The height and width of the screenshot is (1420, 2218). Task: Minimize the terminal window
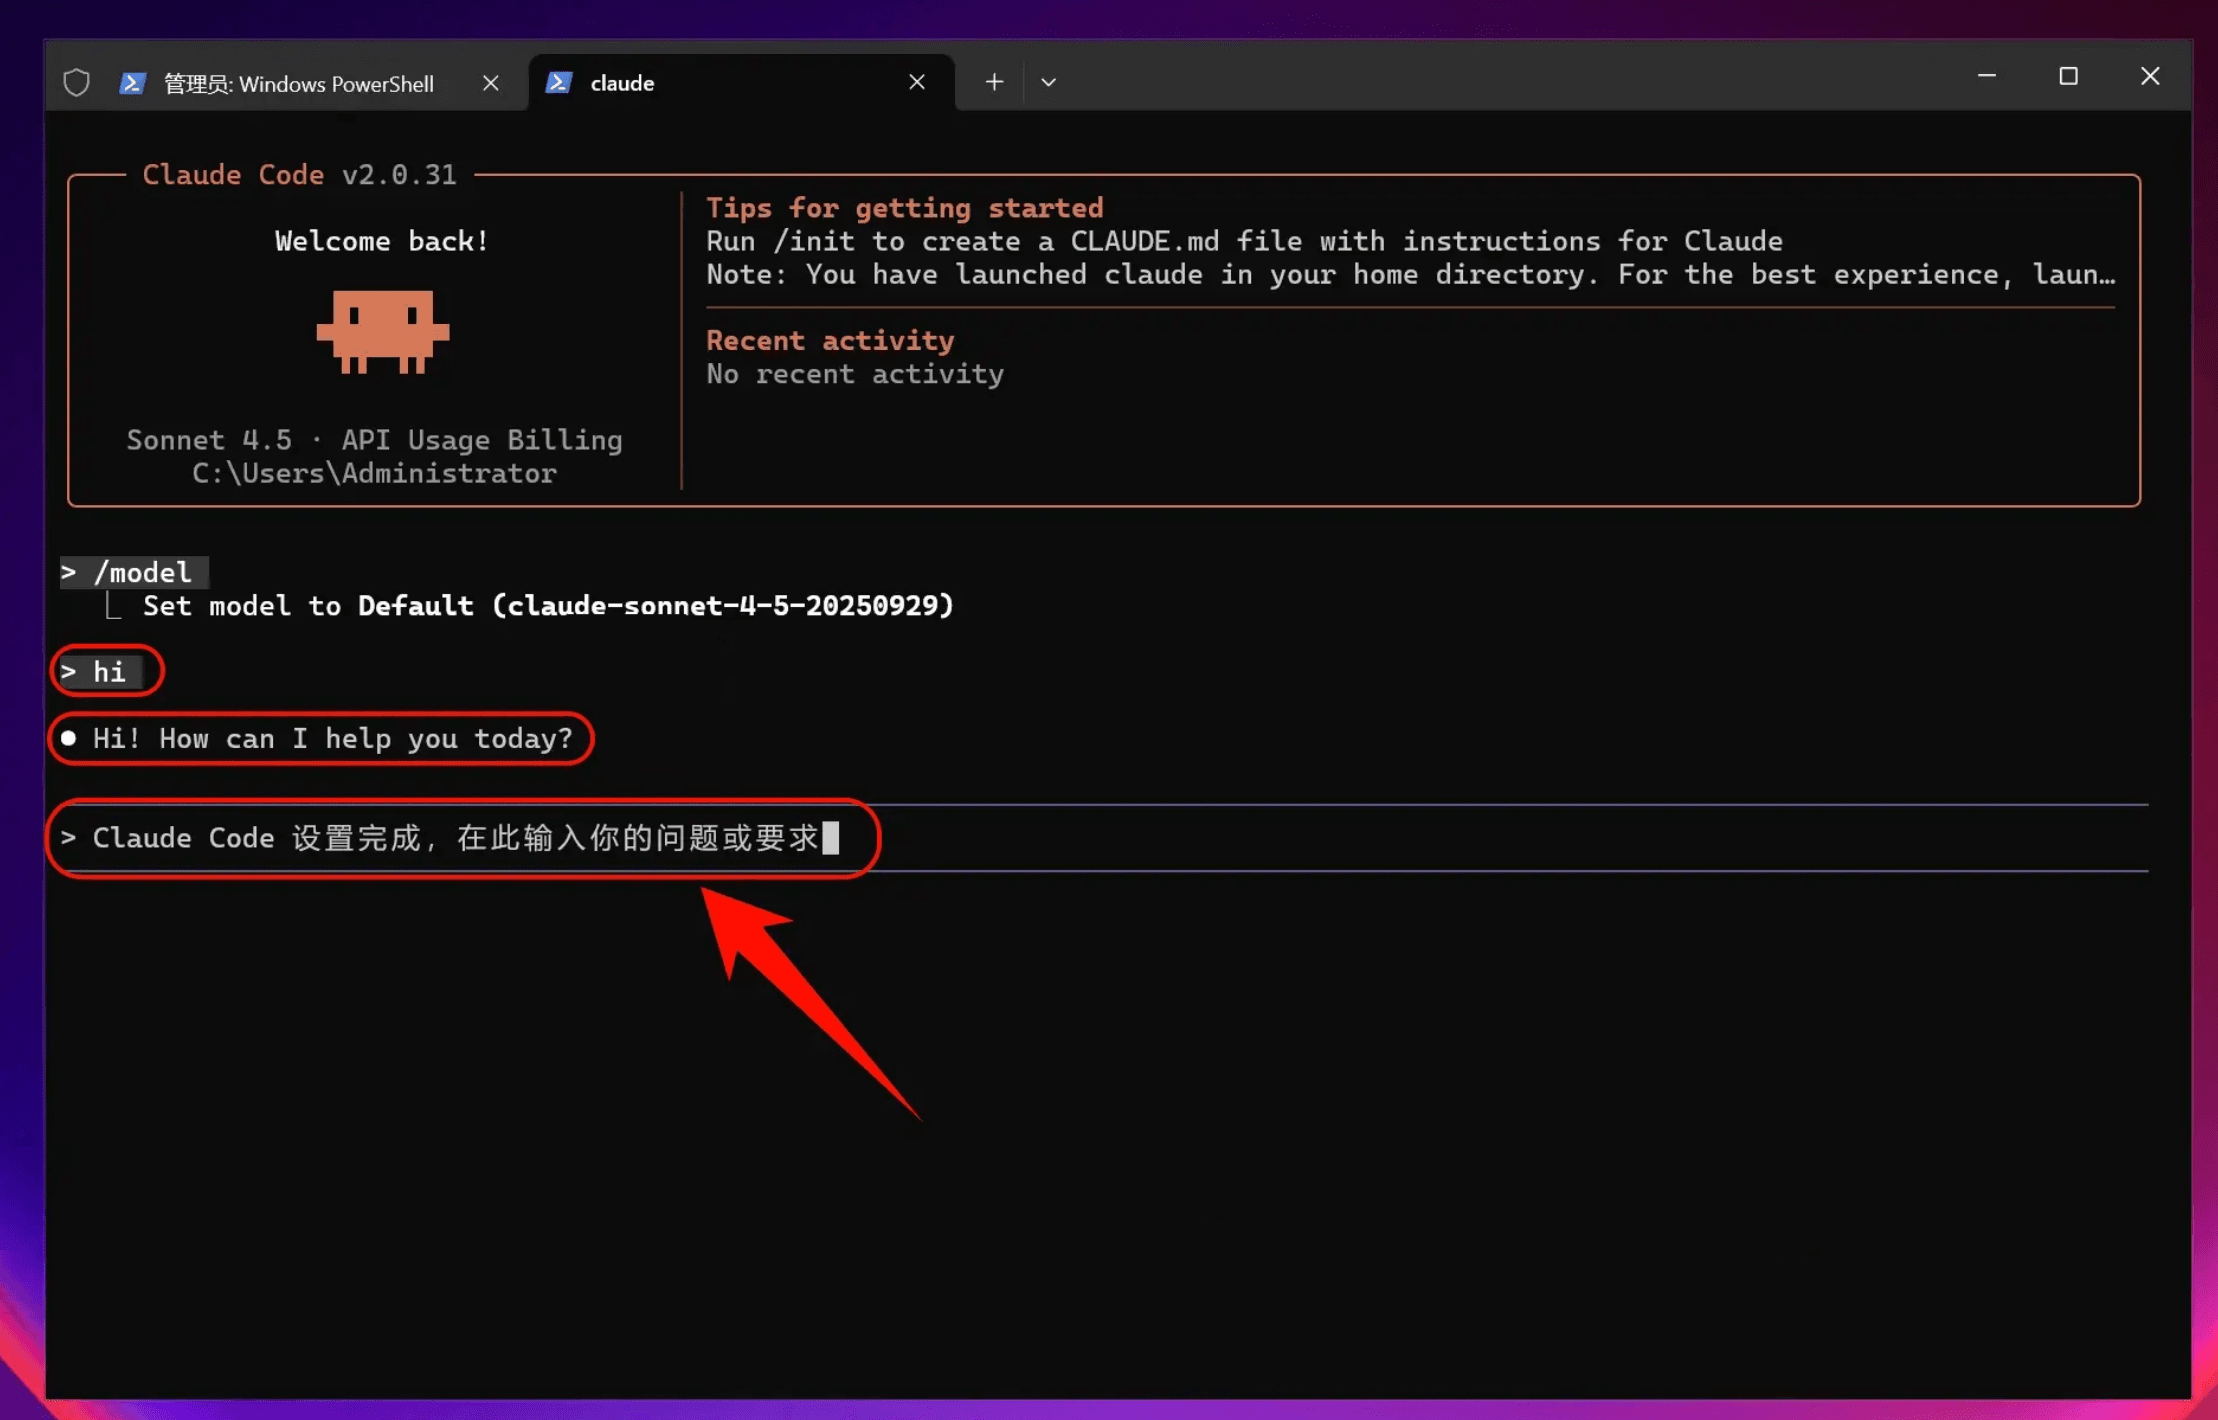point(1986,76)
